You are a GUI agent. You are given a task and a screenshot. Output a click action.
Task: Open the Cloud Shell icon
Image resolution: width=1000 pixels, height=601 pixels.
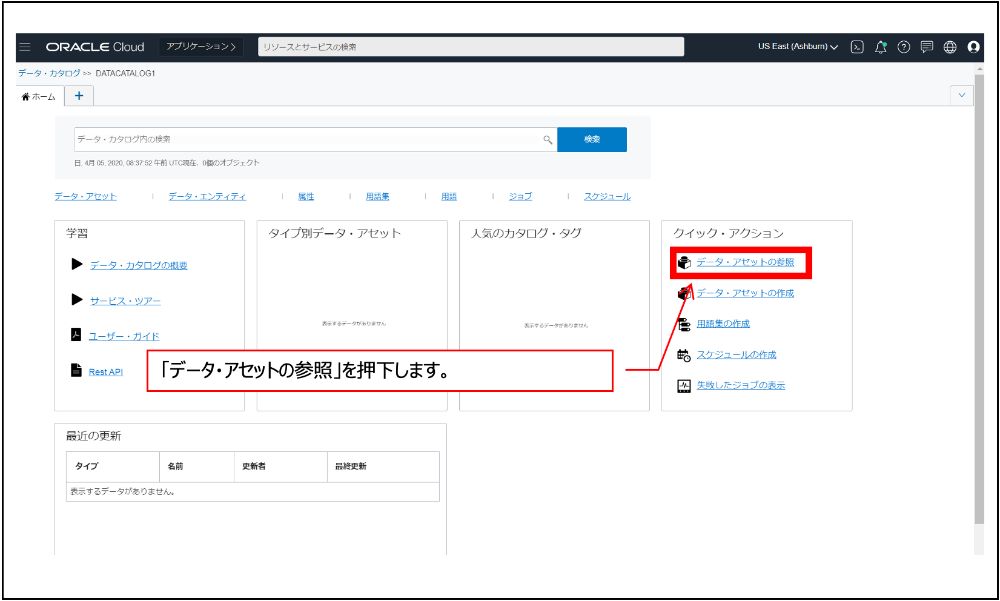point(858,47)
